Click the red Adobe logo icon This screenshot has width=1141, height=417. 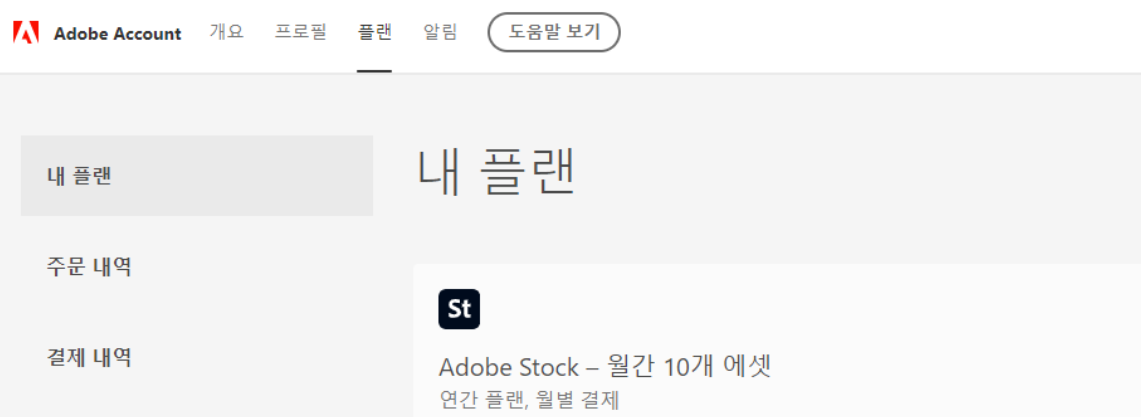(x=26, y=33)
